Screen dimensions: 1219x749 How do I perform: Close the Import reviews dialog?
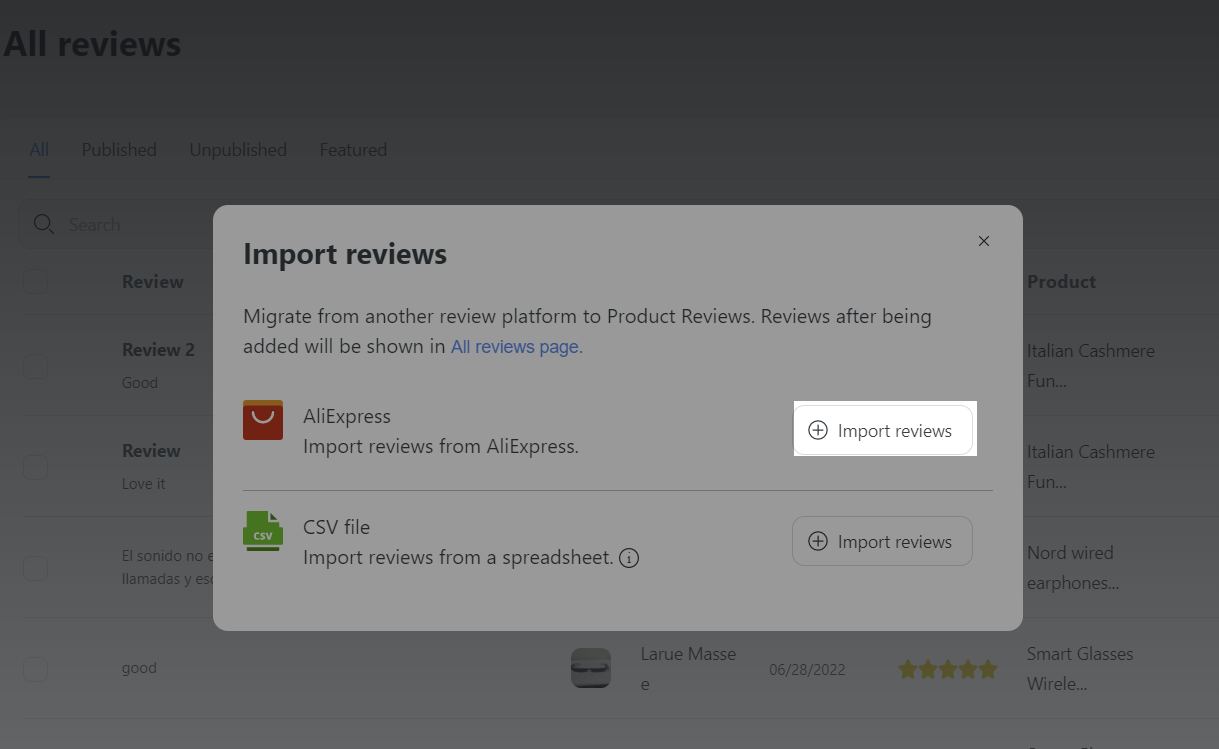(x=984, y=241)
